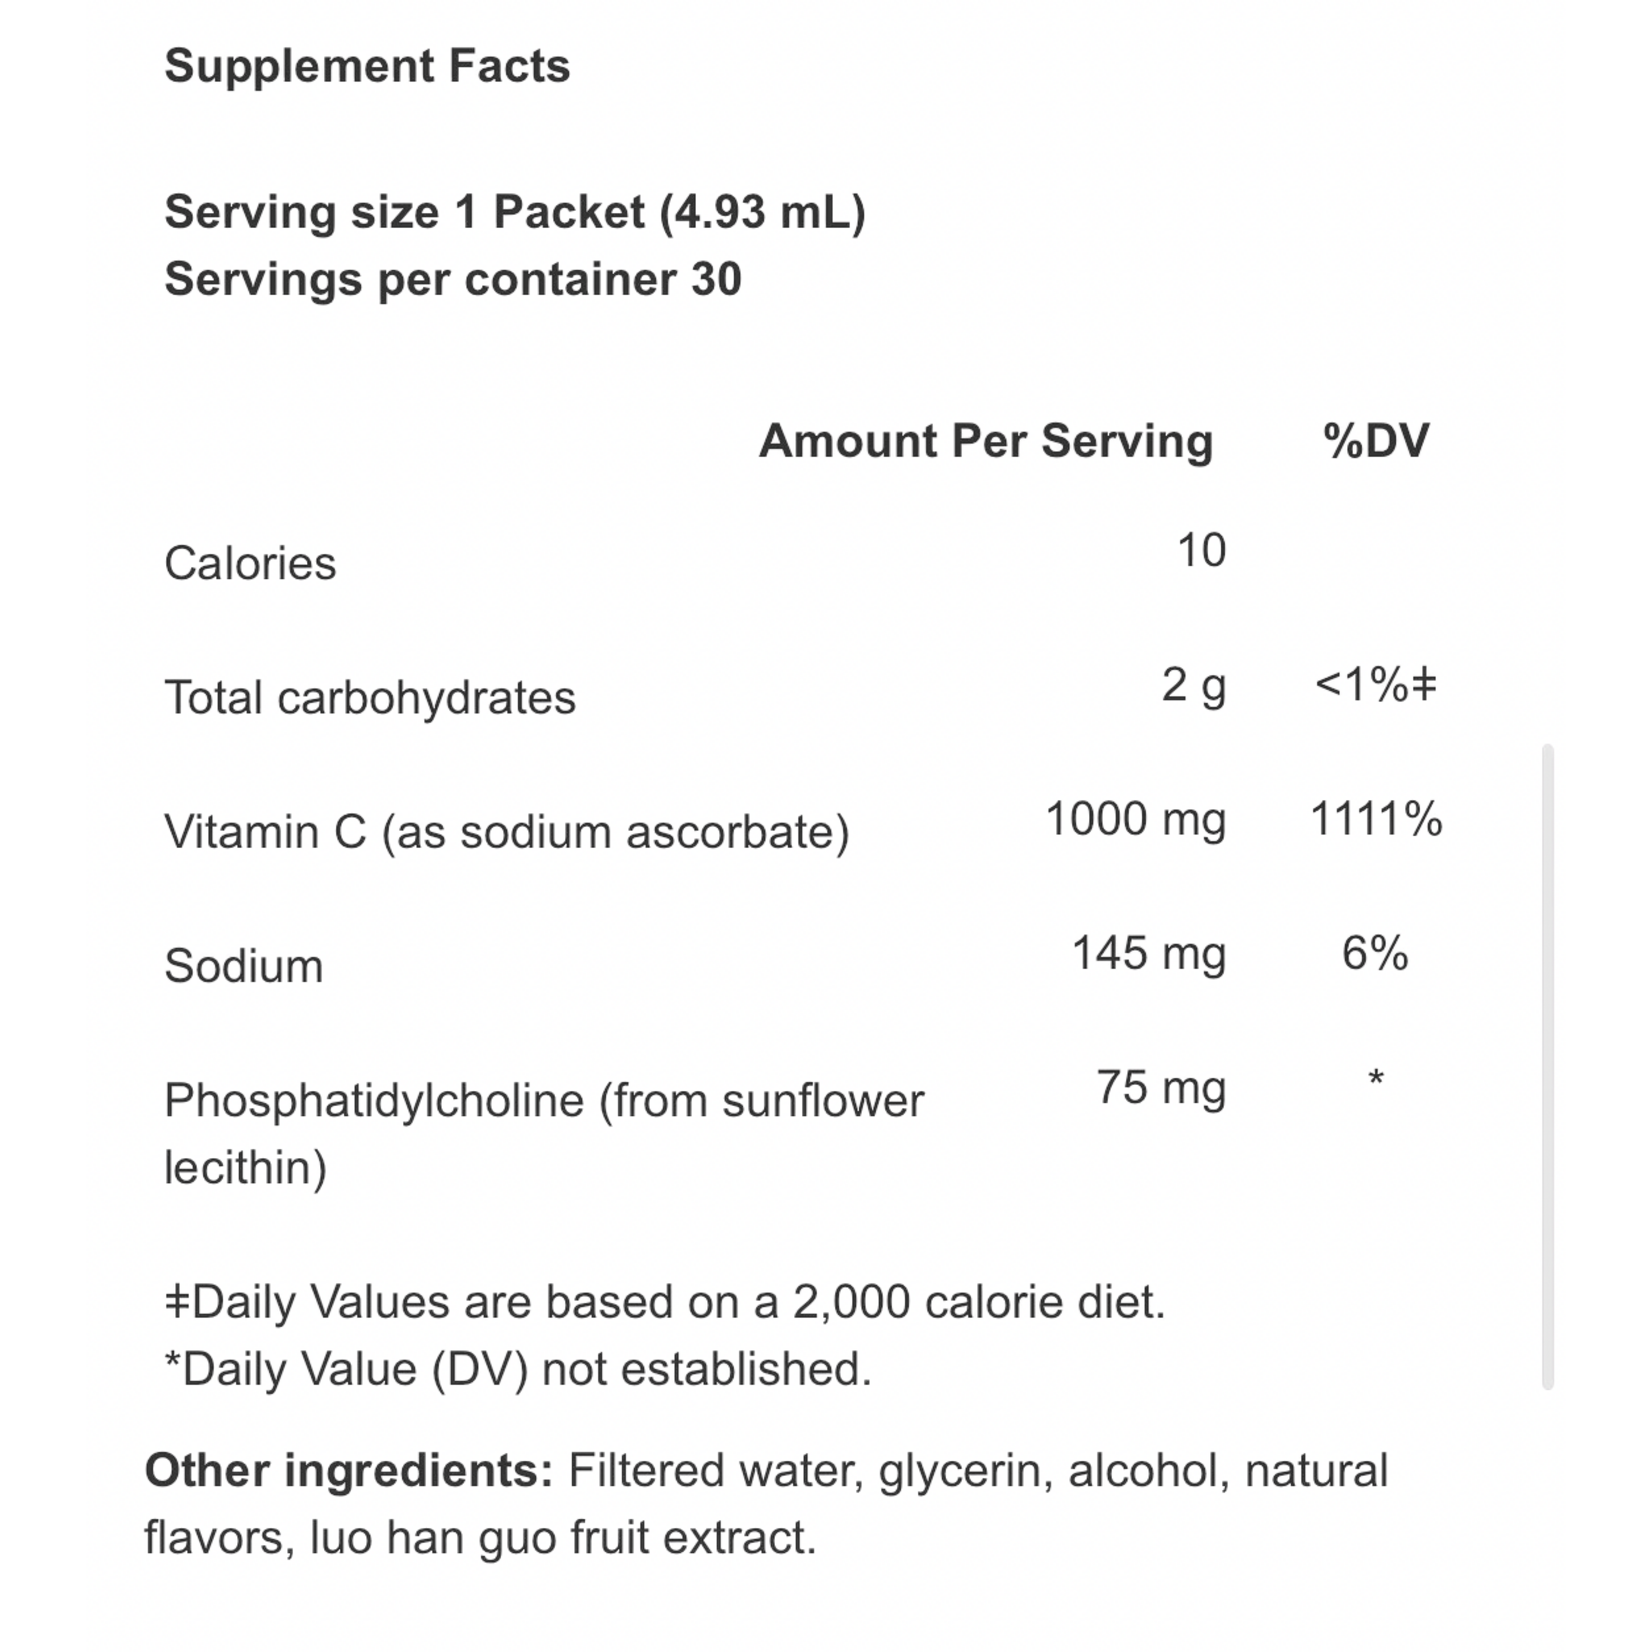Click the 145 mg sodium amount

(x=1148, y=953)
